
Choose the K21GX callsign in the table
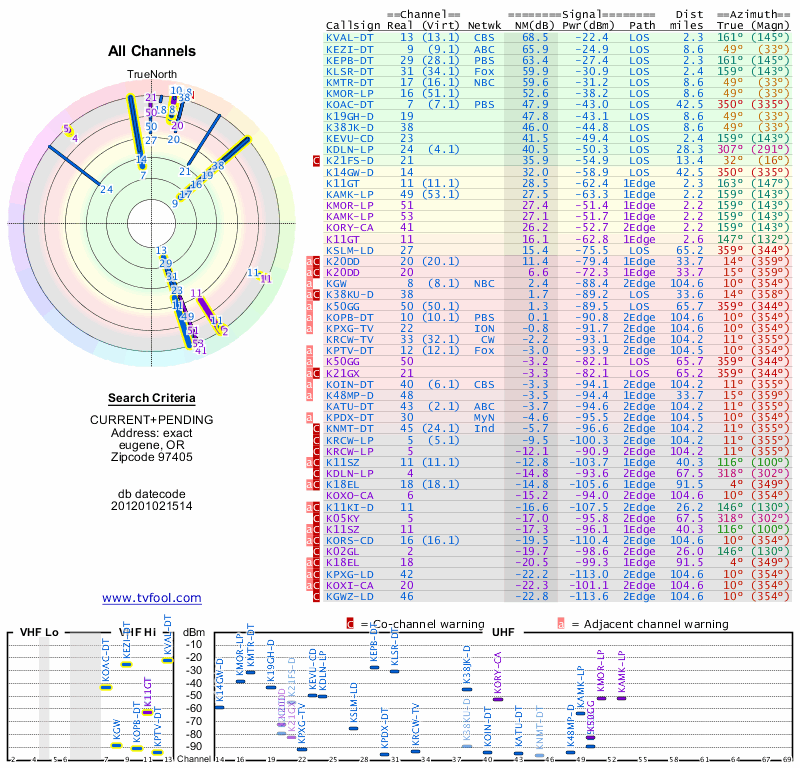coord(343,373)
